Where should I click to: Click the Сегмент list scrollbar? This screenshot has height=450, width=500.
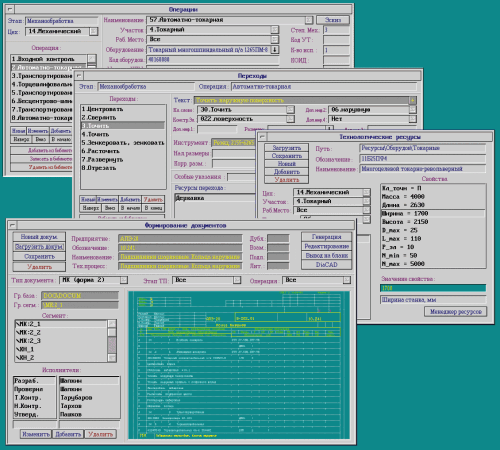point(112,341)
